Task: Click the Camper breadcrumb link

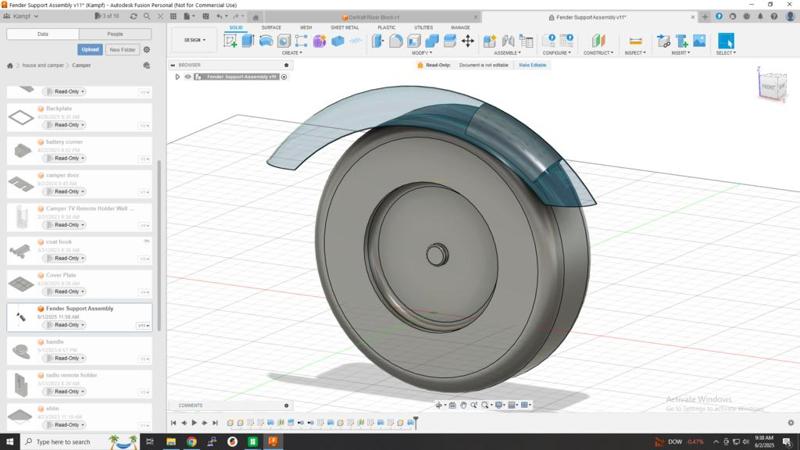Action: coord(82,65)
